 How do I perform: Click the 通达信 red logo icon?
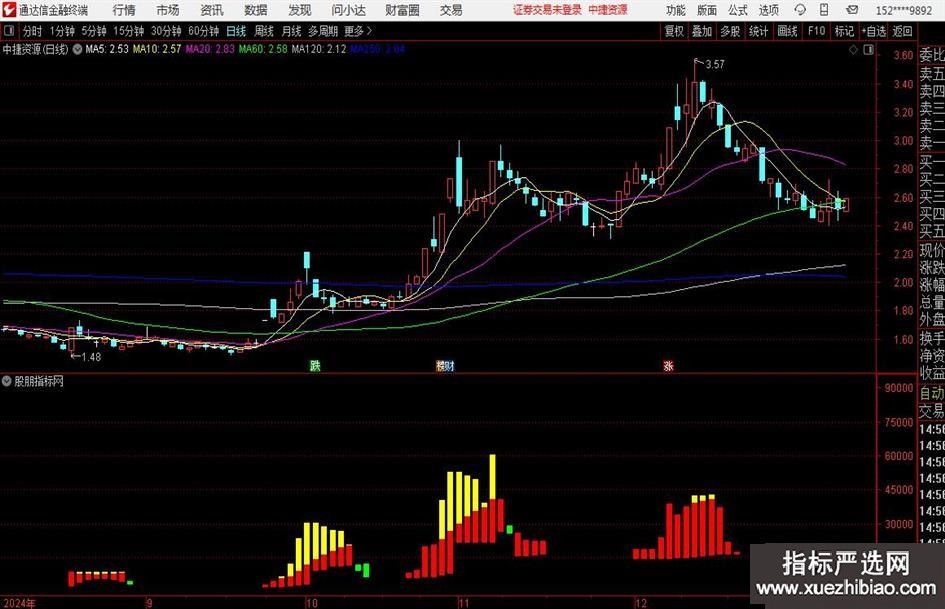tap(10, 10)
